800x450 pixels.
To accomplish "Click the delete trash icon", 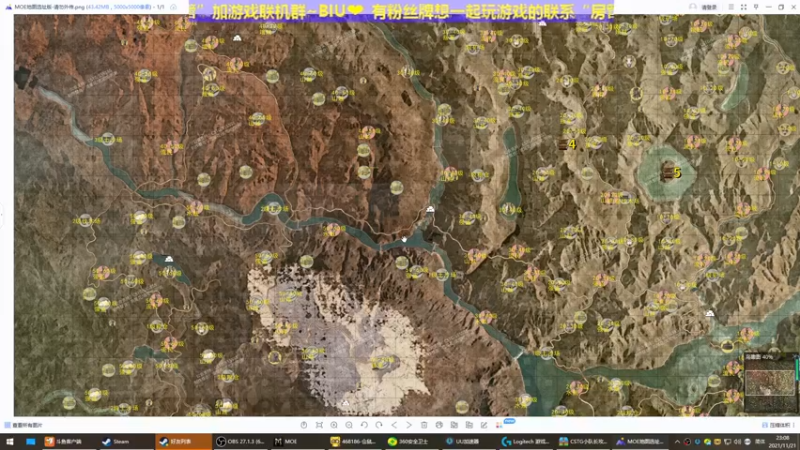I will point(424,425).
